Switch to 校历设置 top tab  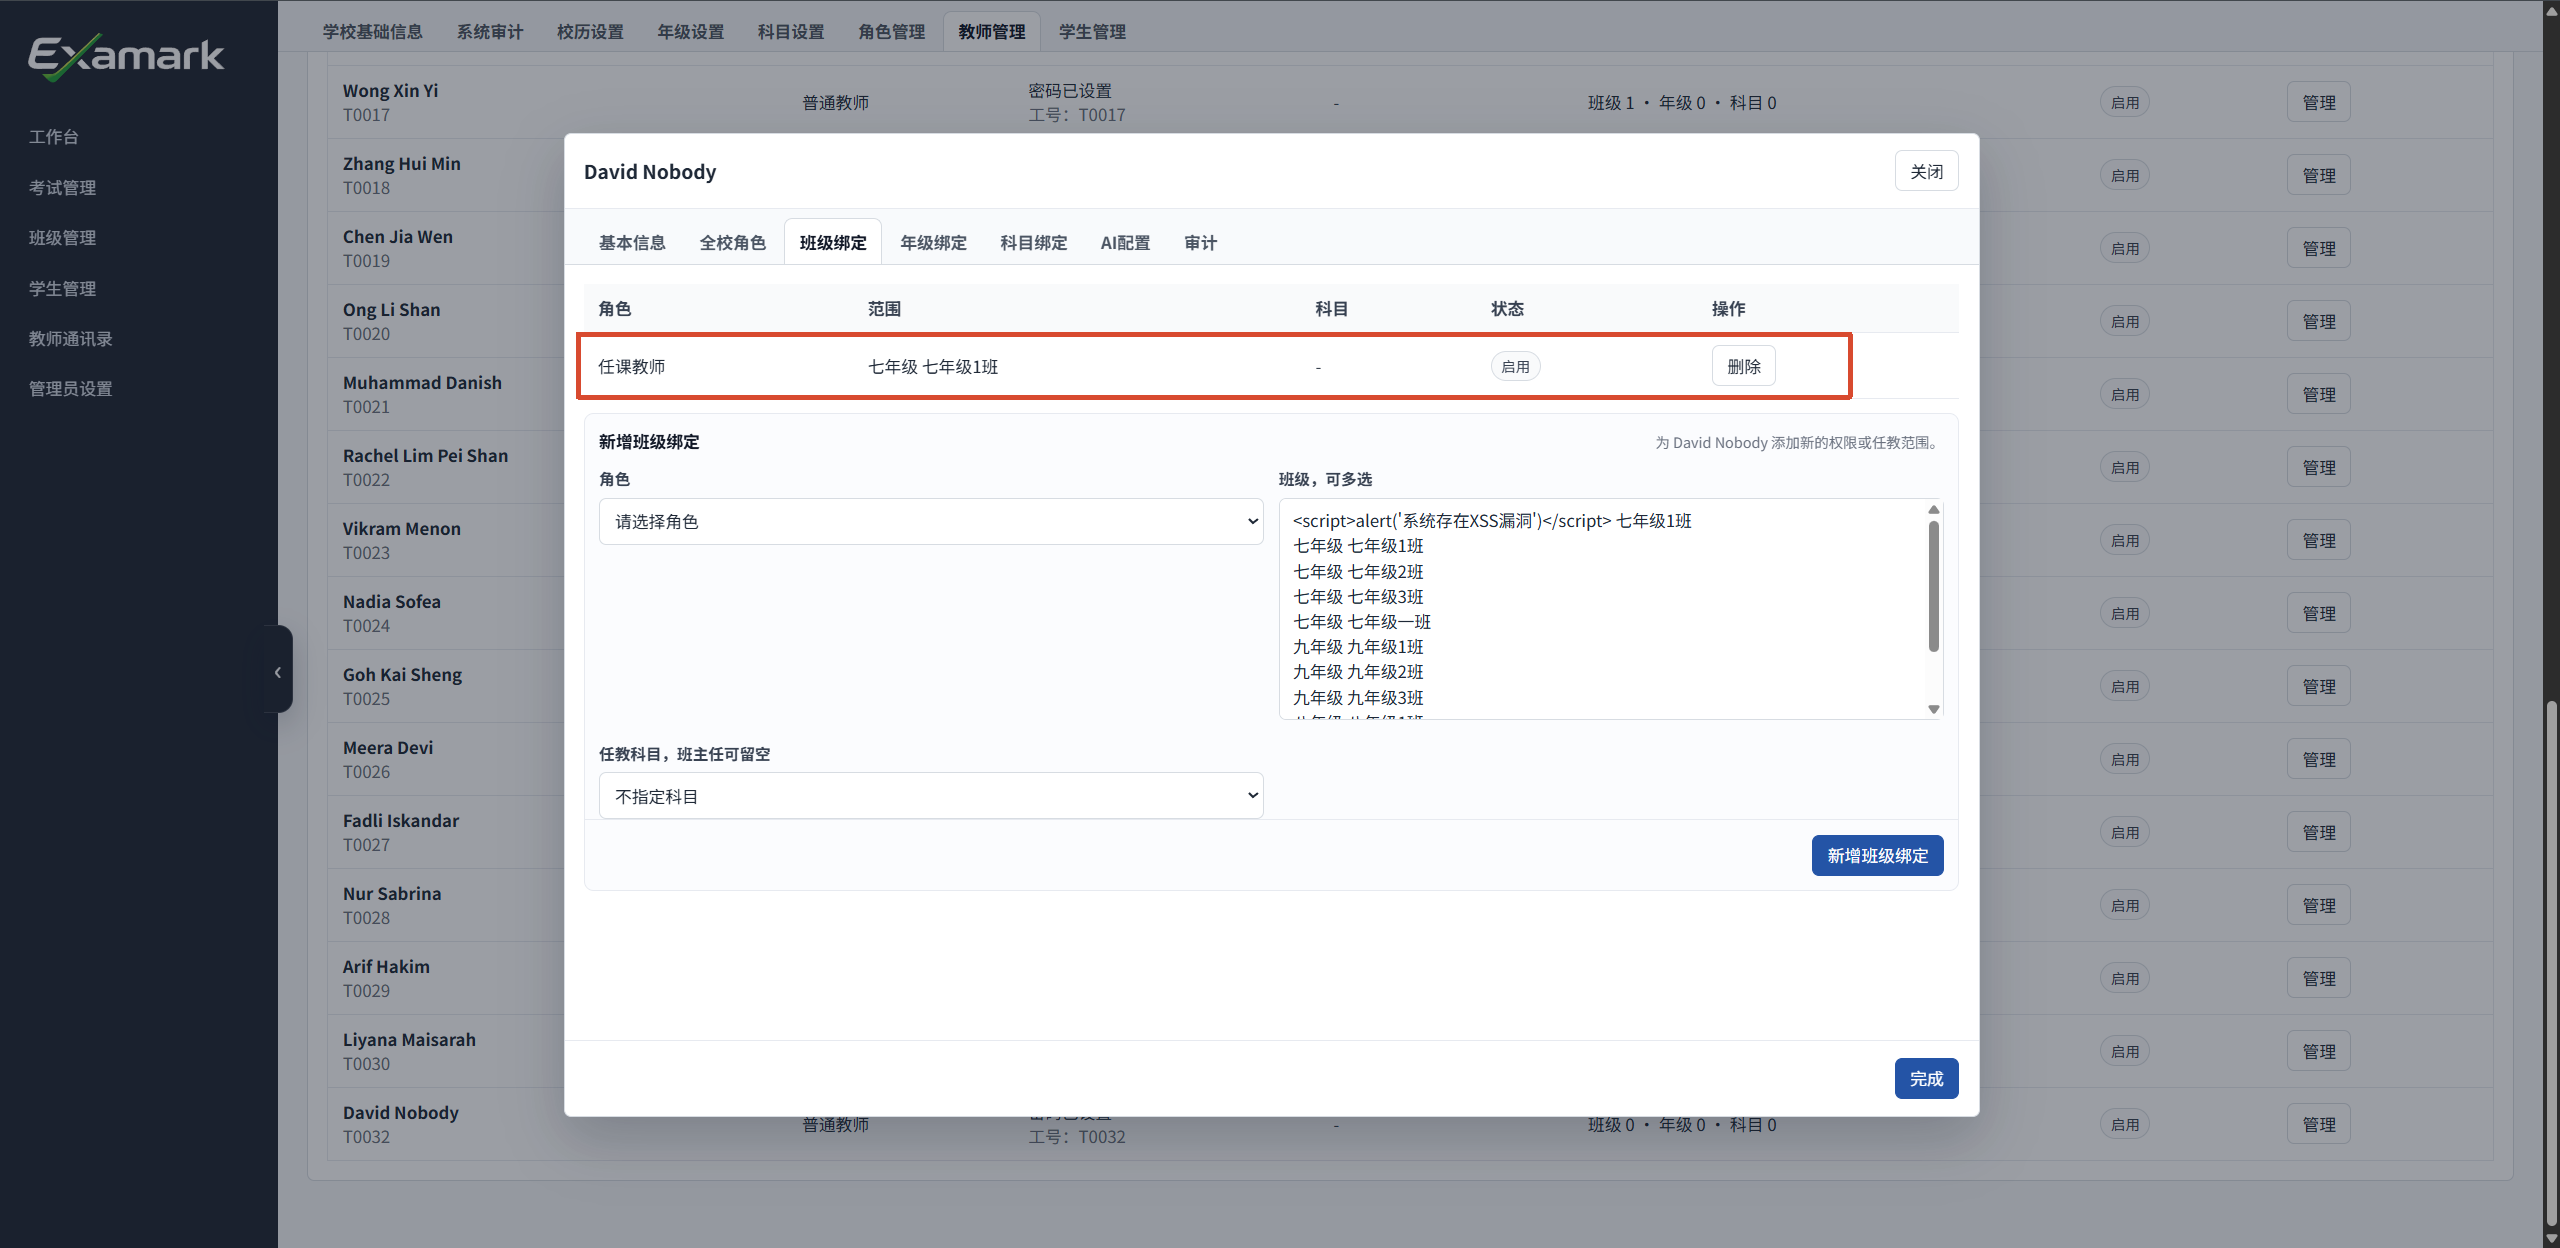590,31
